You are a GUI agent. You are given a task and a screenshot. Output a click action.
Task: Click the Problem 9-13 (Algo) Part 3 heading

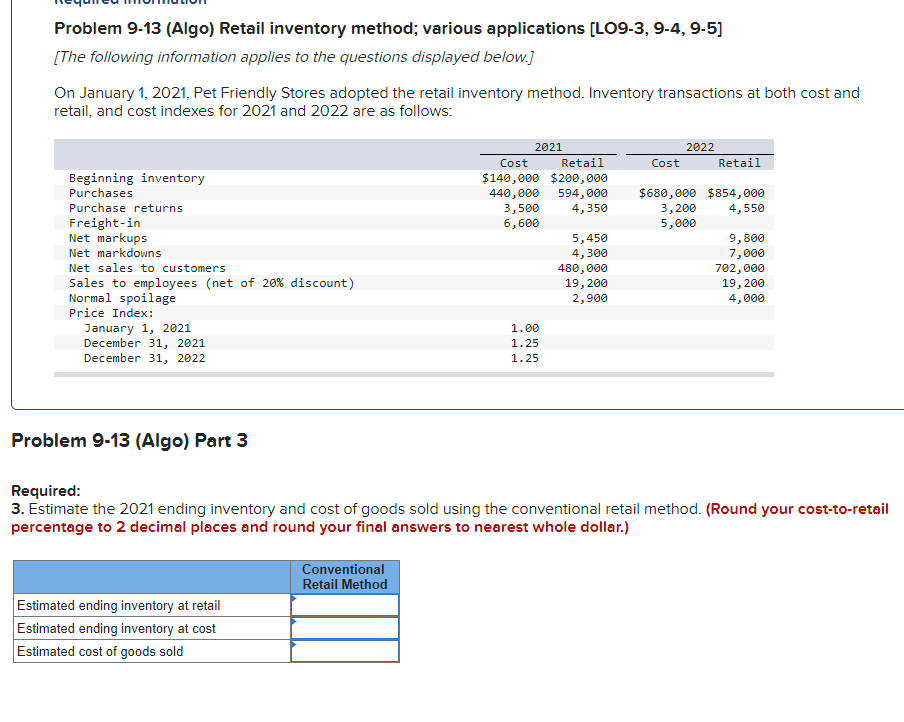click(130, 440)
